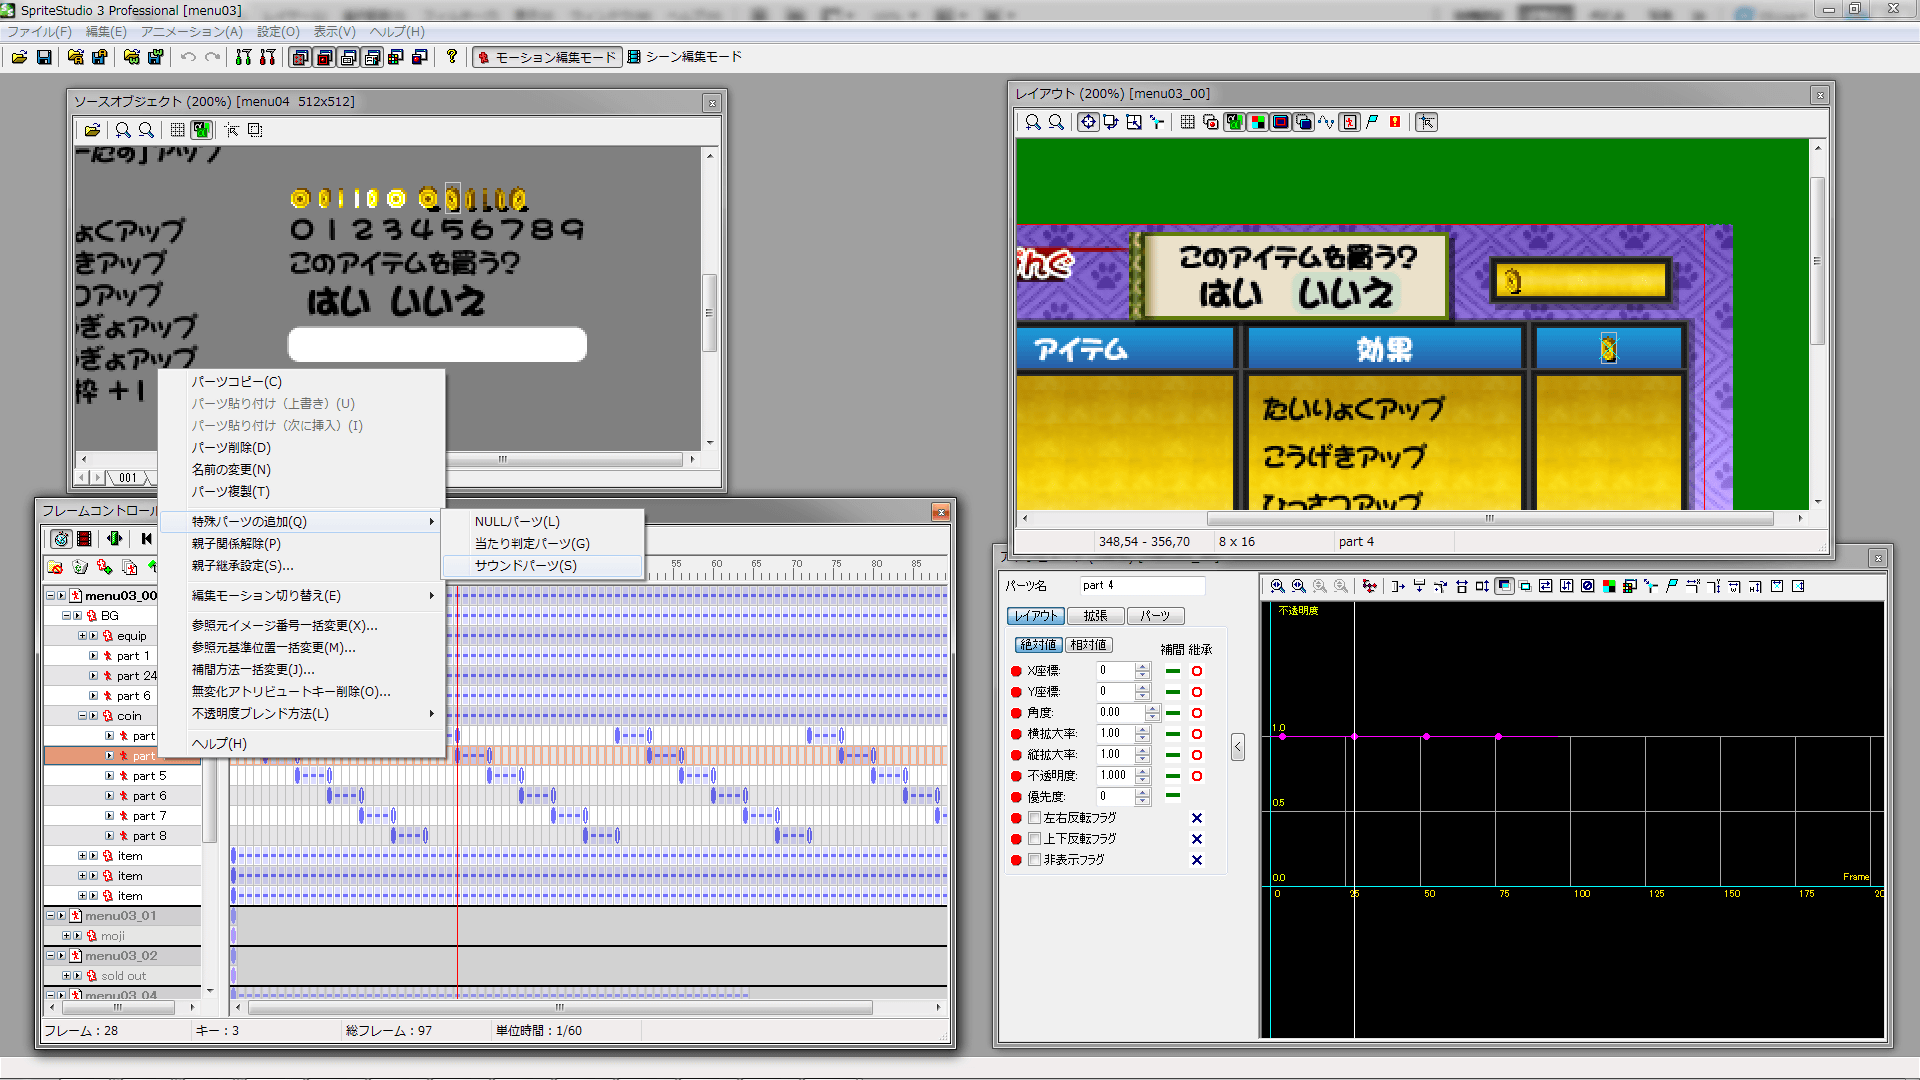Click the green-highlighted icon in Source Object toolbar
This screenshot has height=1080, width=1920.
[x=202, y=130]
